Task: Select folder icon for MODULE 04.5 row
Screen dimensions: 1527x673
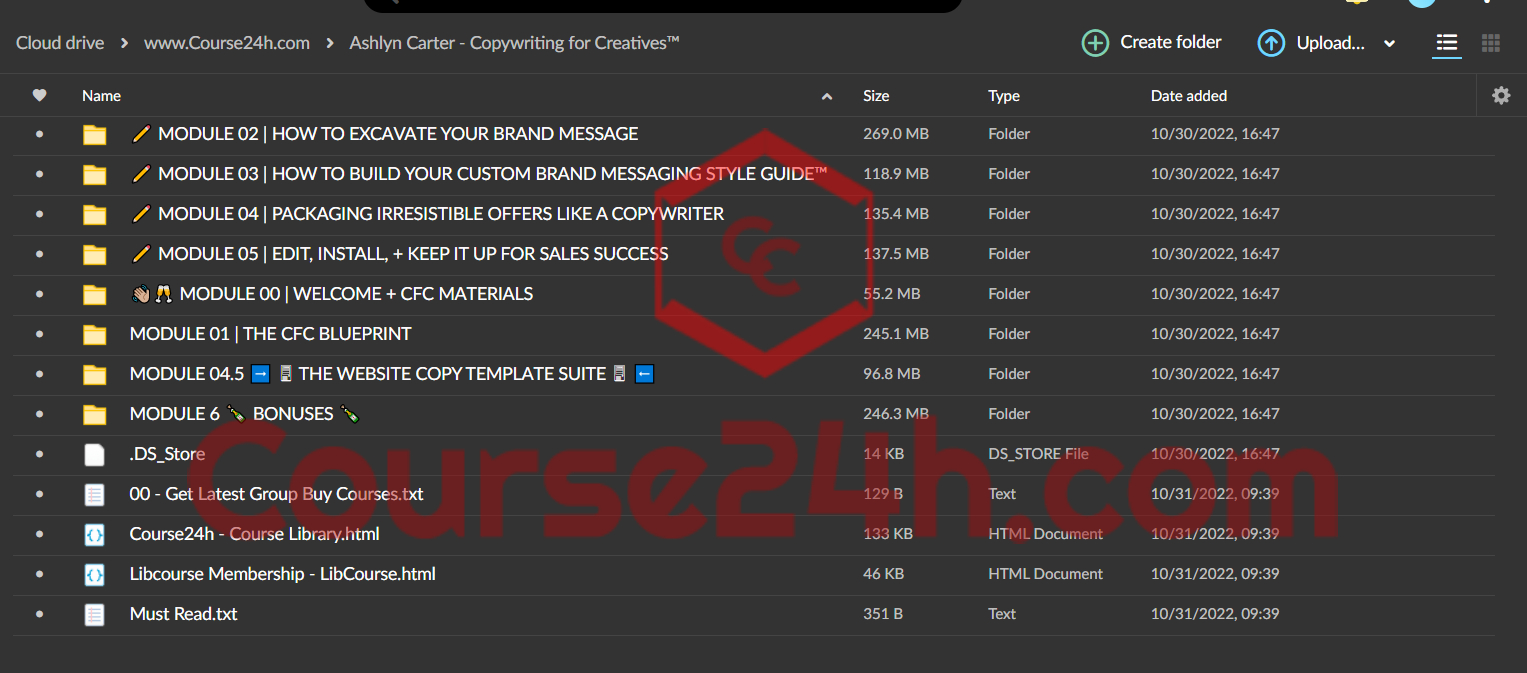Action: pos(94,375)
